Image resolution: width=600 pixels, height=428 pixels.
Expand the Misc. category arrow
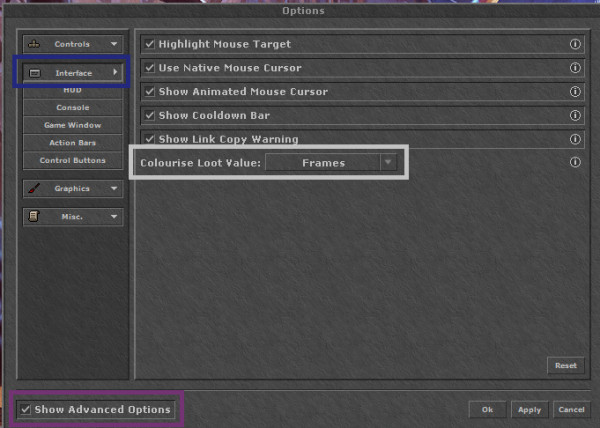[114, 216]
